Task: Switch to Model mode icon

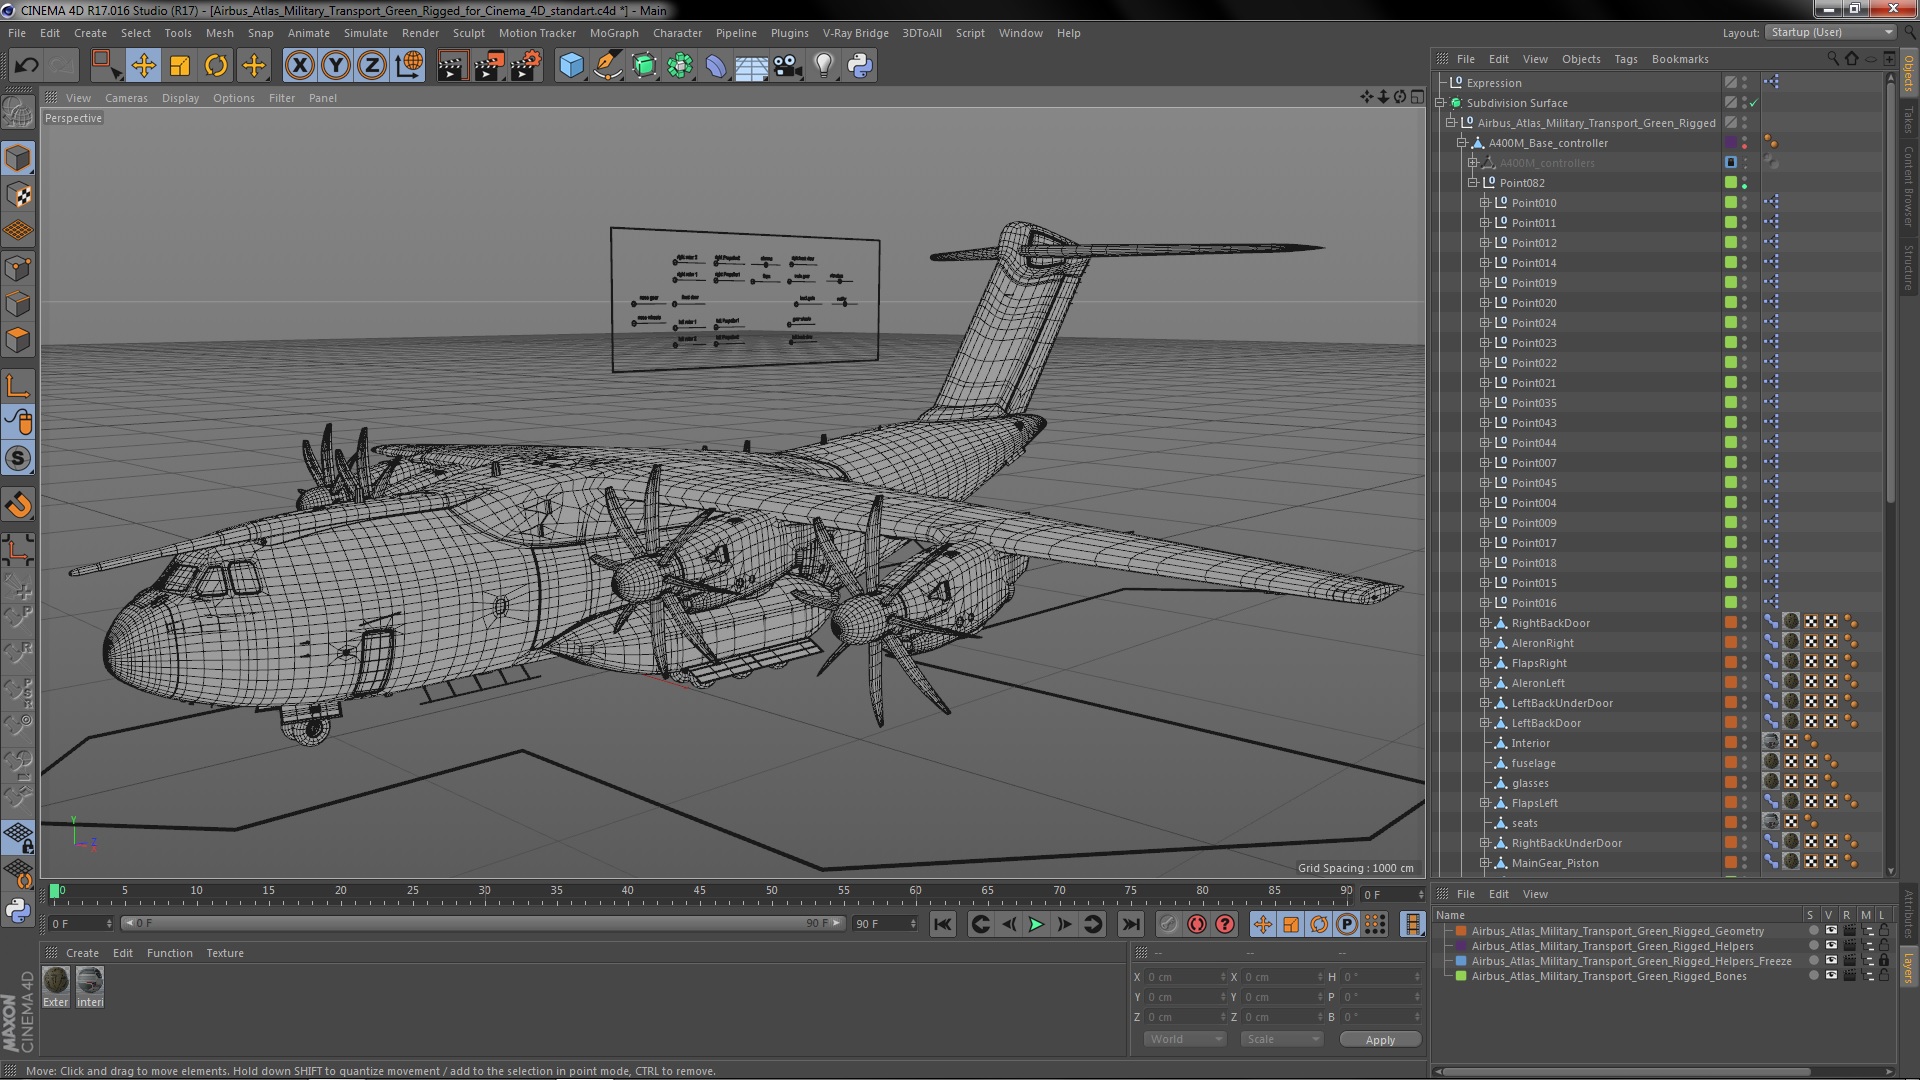Action: click(x=18, y=158)
